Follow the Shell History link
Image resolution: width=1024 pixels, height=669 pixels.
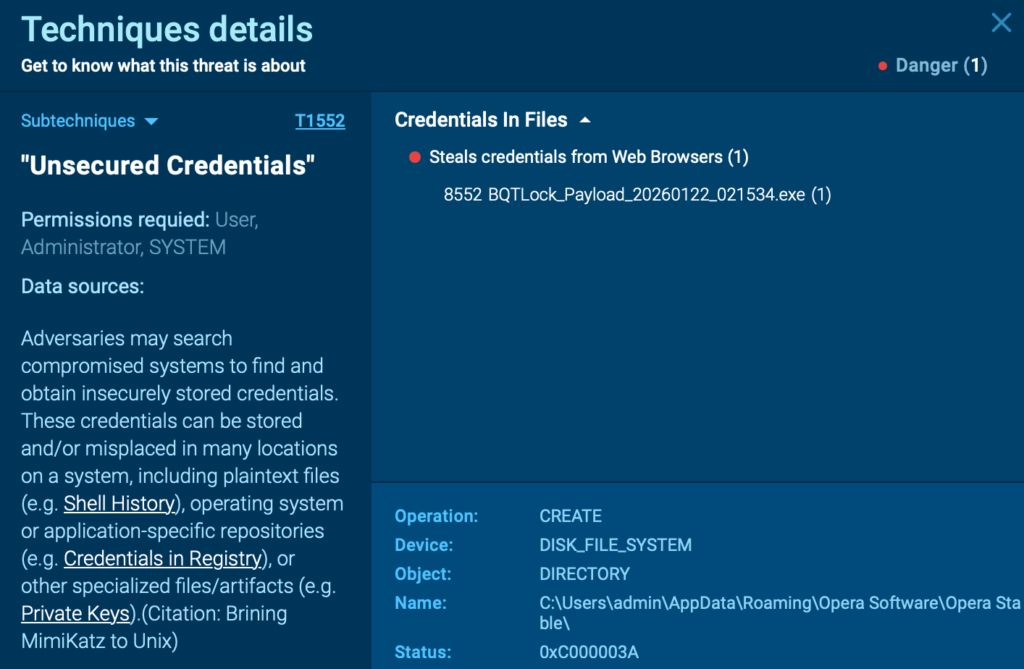(x=117, y=504)
